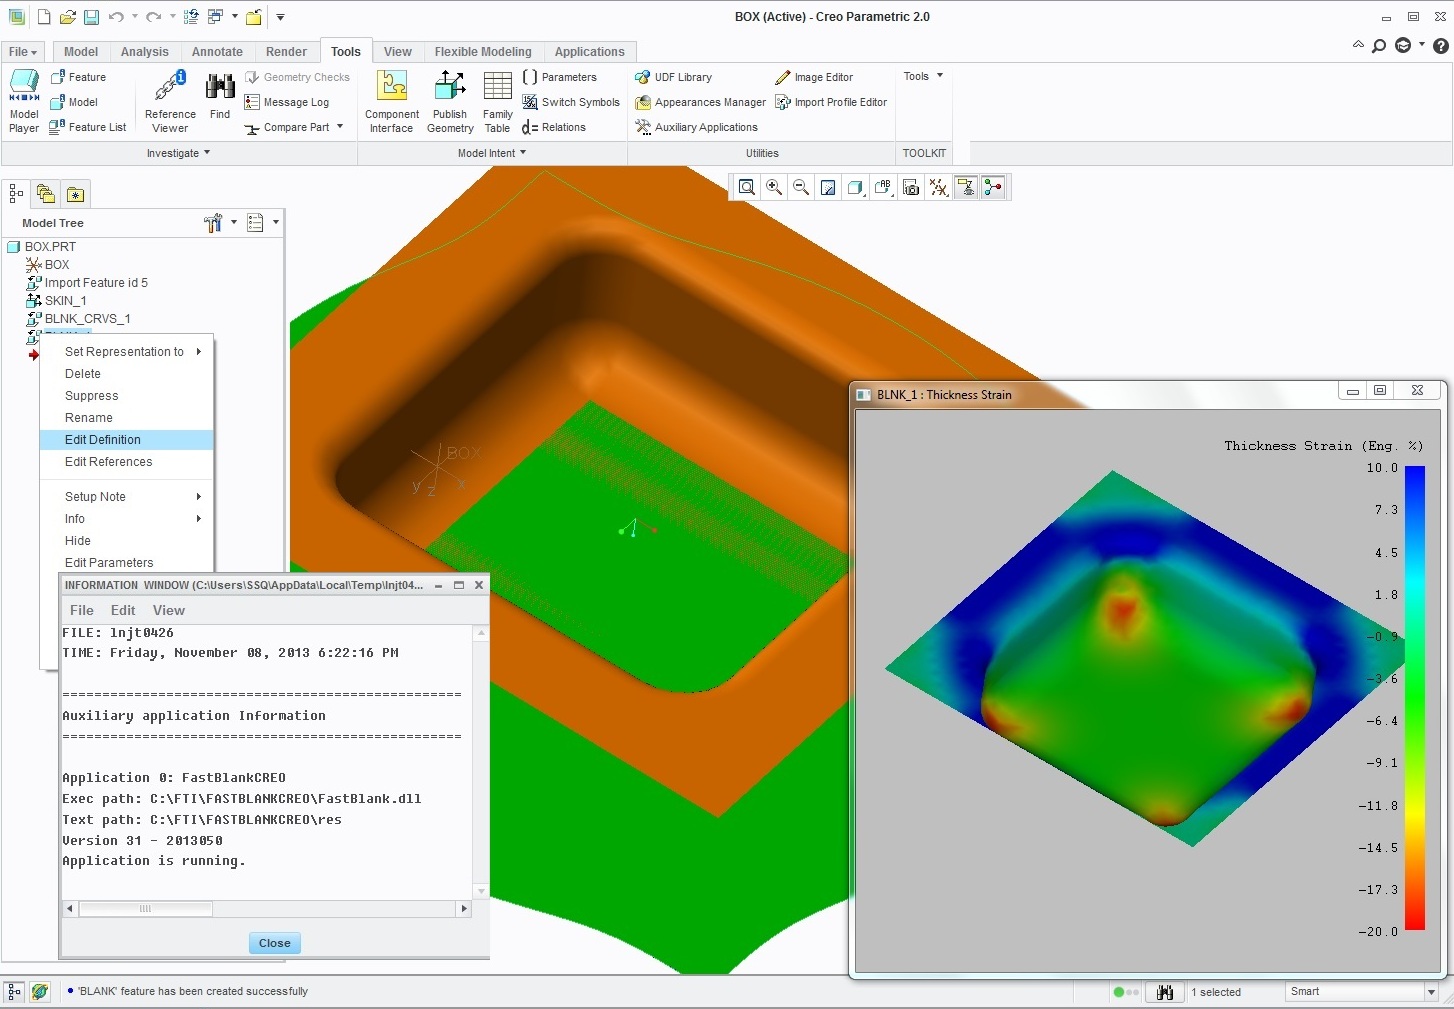Image resolution: width=1454 pixels, height=1009 pixels.
Task: Expand the Investigate group dropdown
Action: tap(178, 153)
